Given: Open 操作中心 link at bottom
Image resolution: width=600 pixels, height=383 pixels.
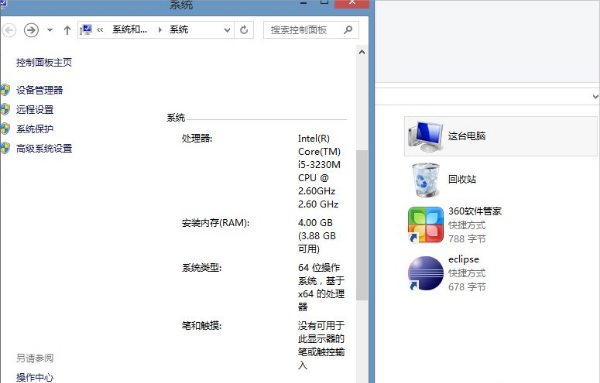Looking at the screenshot, I should [35, 378].
